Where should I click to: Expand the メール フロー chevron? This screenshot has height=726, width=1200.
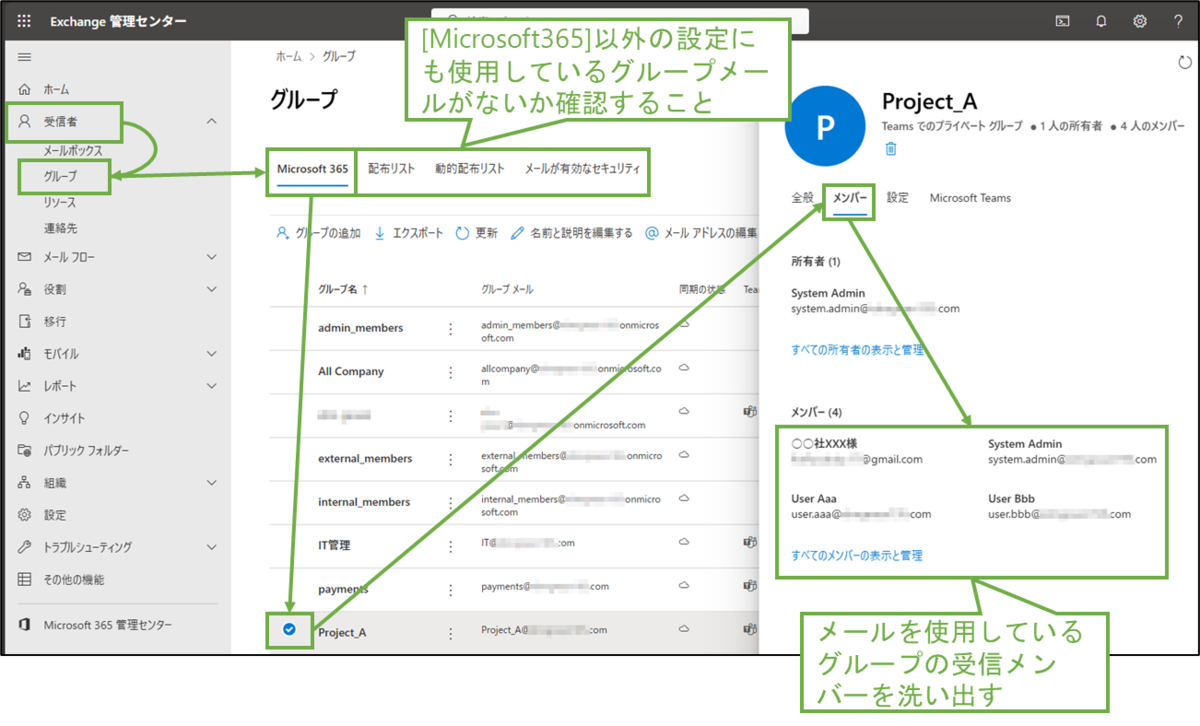click(x=211, y=257)
